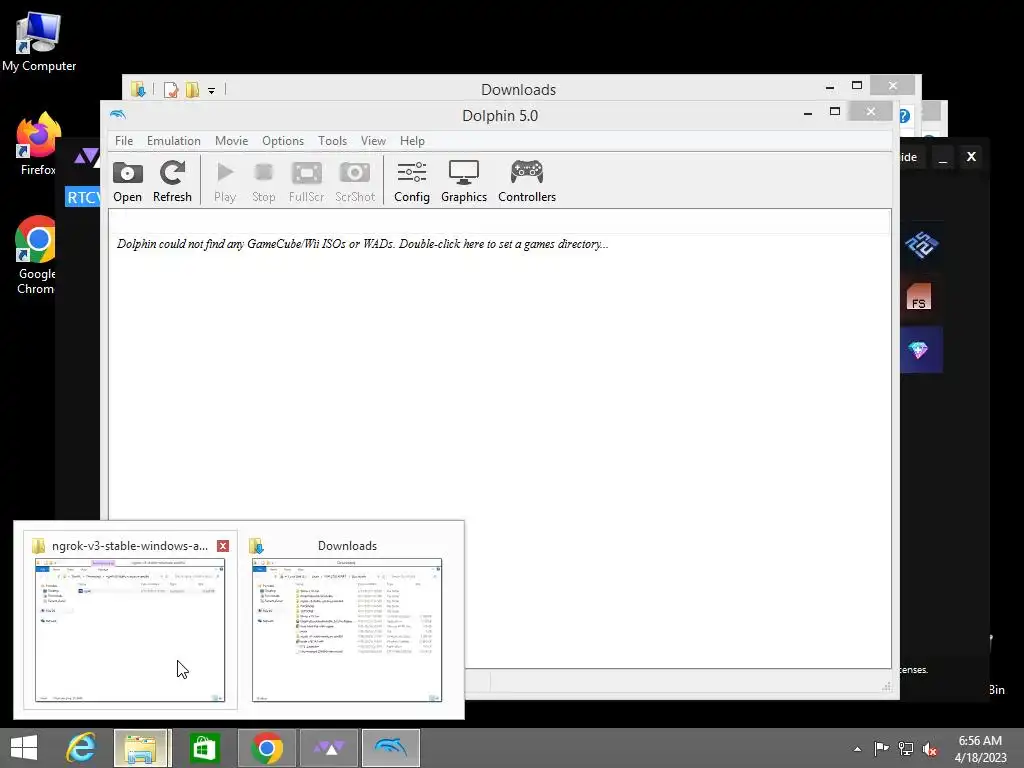Click the new folder icon in the Downloads title bar
This screenshot has width=1024, height=768.
coord(193,89)
